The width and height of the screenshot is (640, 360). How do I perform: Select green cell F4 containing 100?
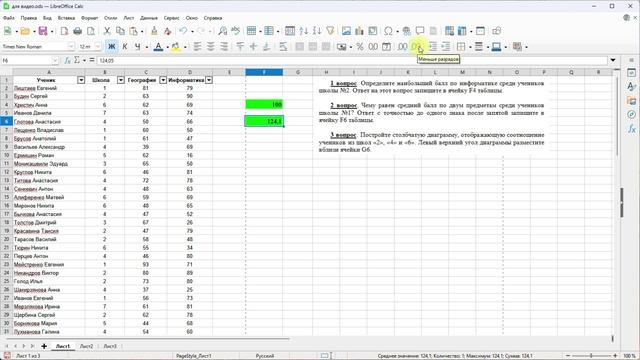pos(264,104)
